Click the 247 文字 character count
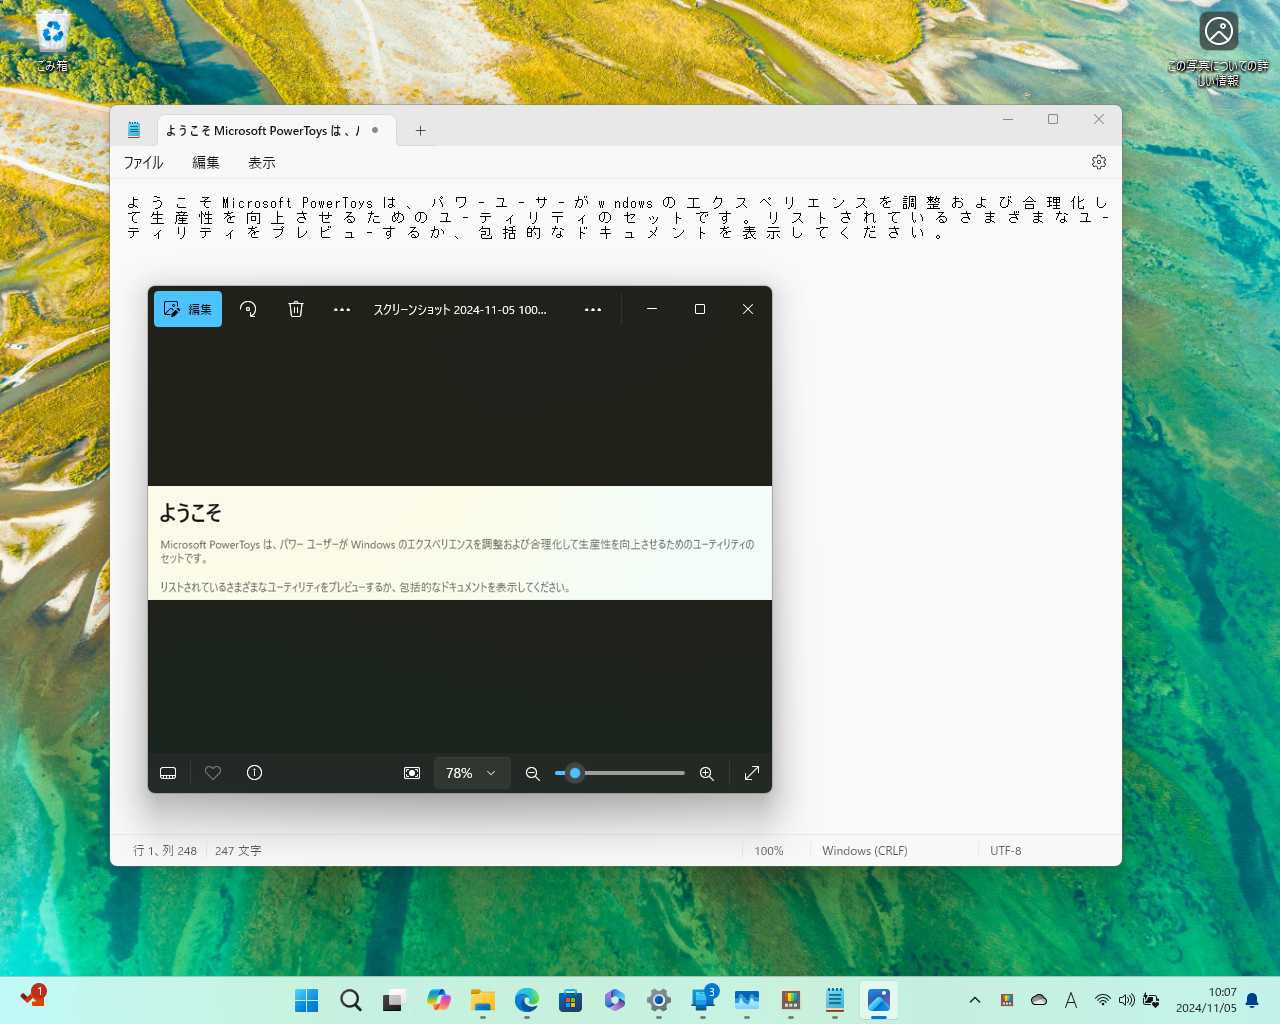This screenshot has height=1024, width=1280. pyautogui.click(x=238, y=851)
